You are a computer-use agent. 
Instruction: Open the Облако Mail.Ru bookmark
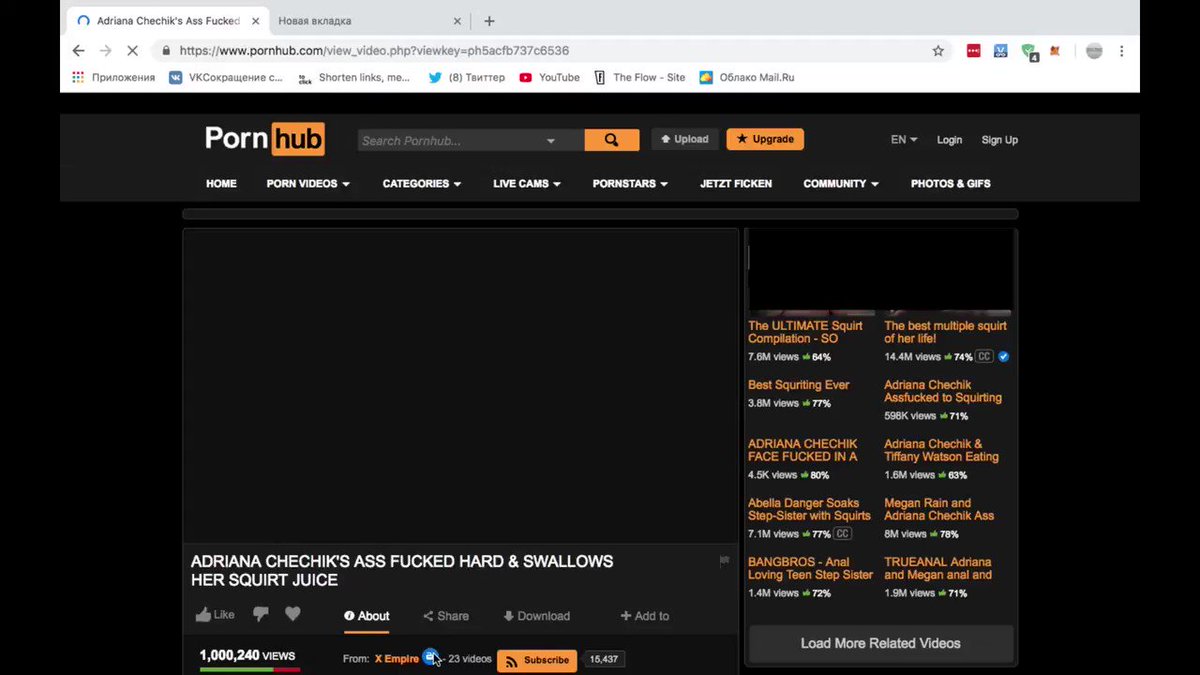747,77
